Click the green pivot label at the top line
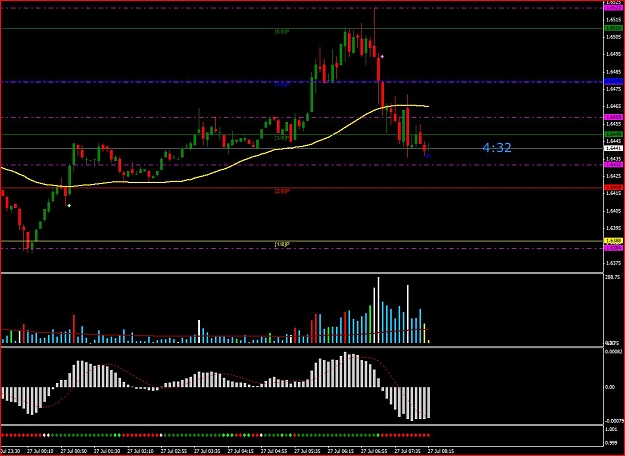Screen dimensions: 625x456 click(x=282, y=32)
